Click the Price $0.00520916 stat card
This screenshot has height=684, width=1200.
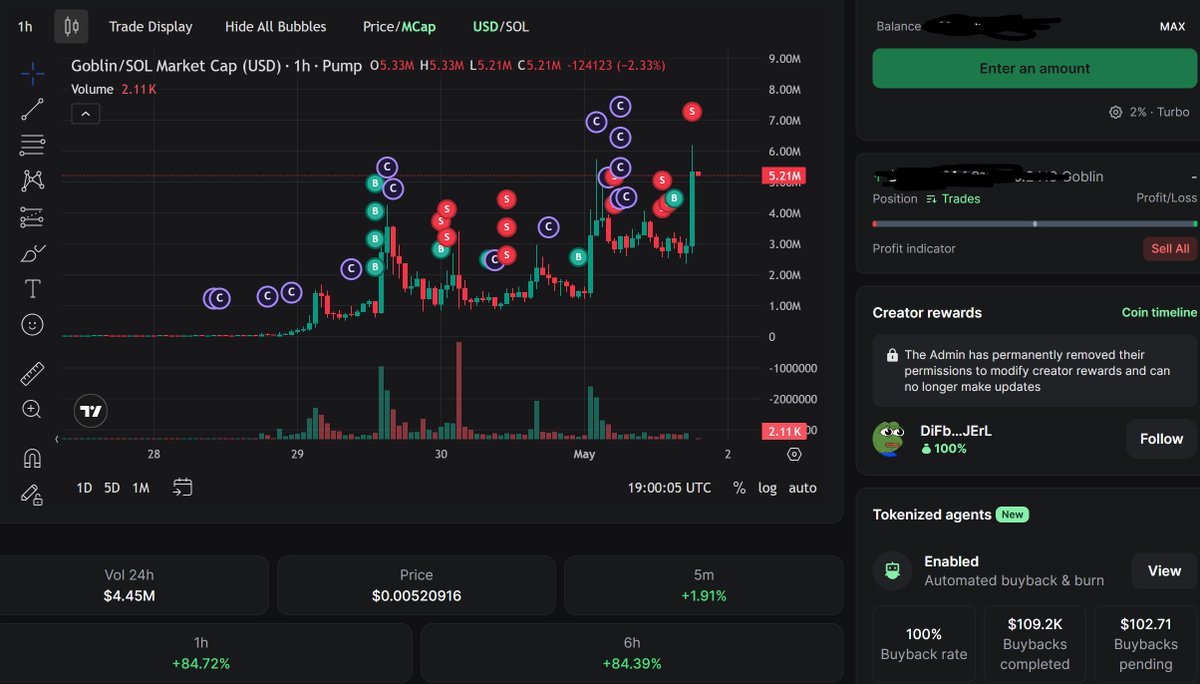[416, 586]
